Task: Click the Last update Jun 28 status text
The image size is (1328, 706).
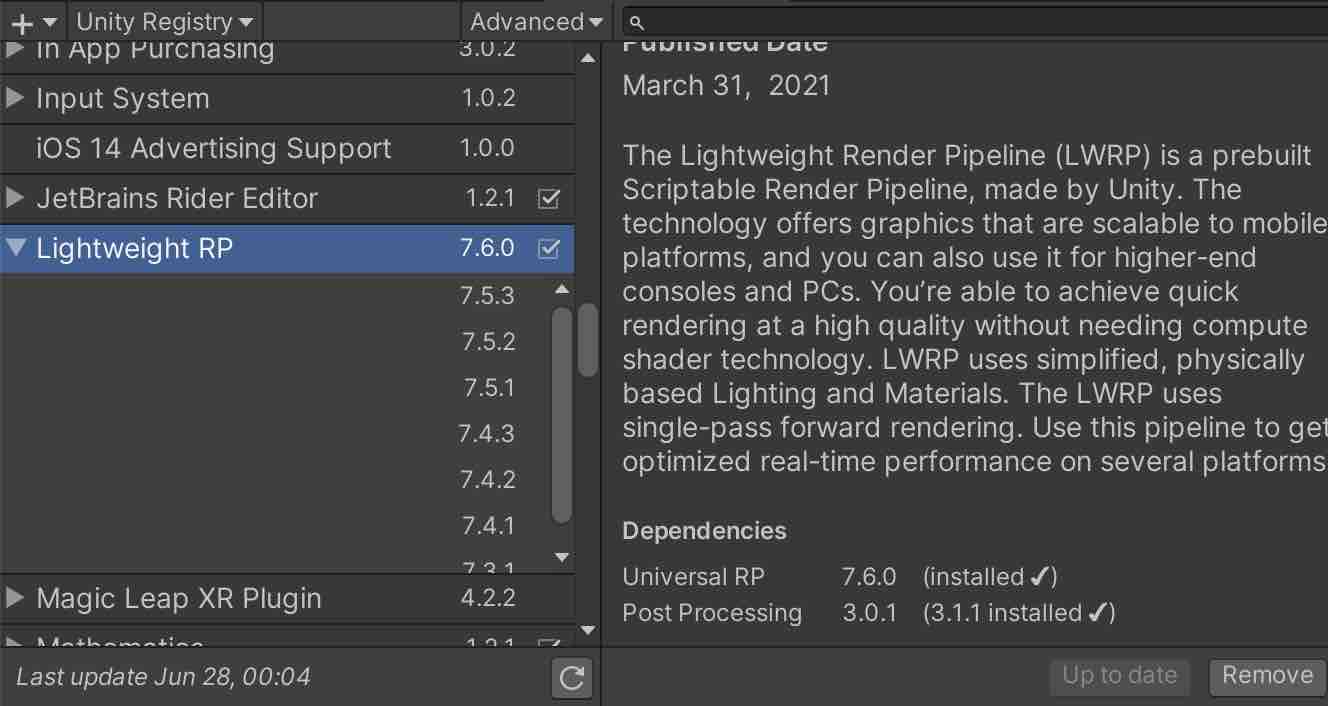Action: tap(164, 677)
